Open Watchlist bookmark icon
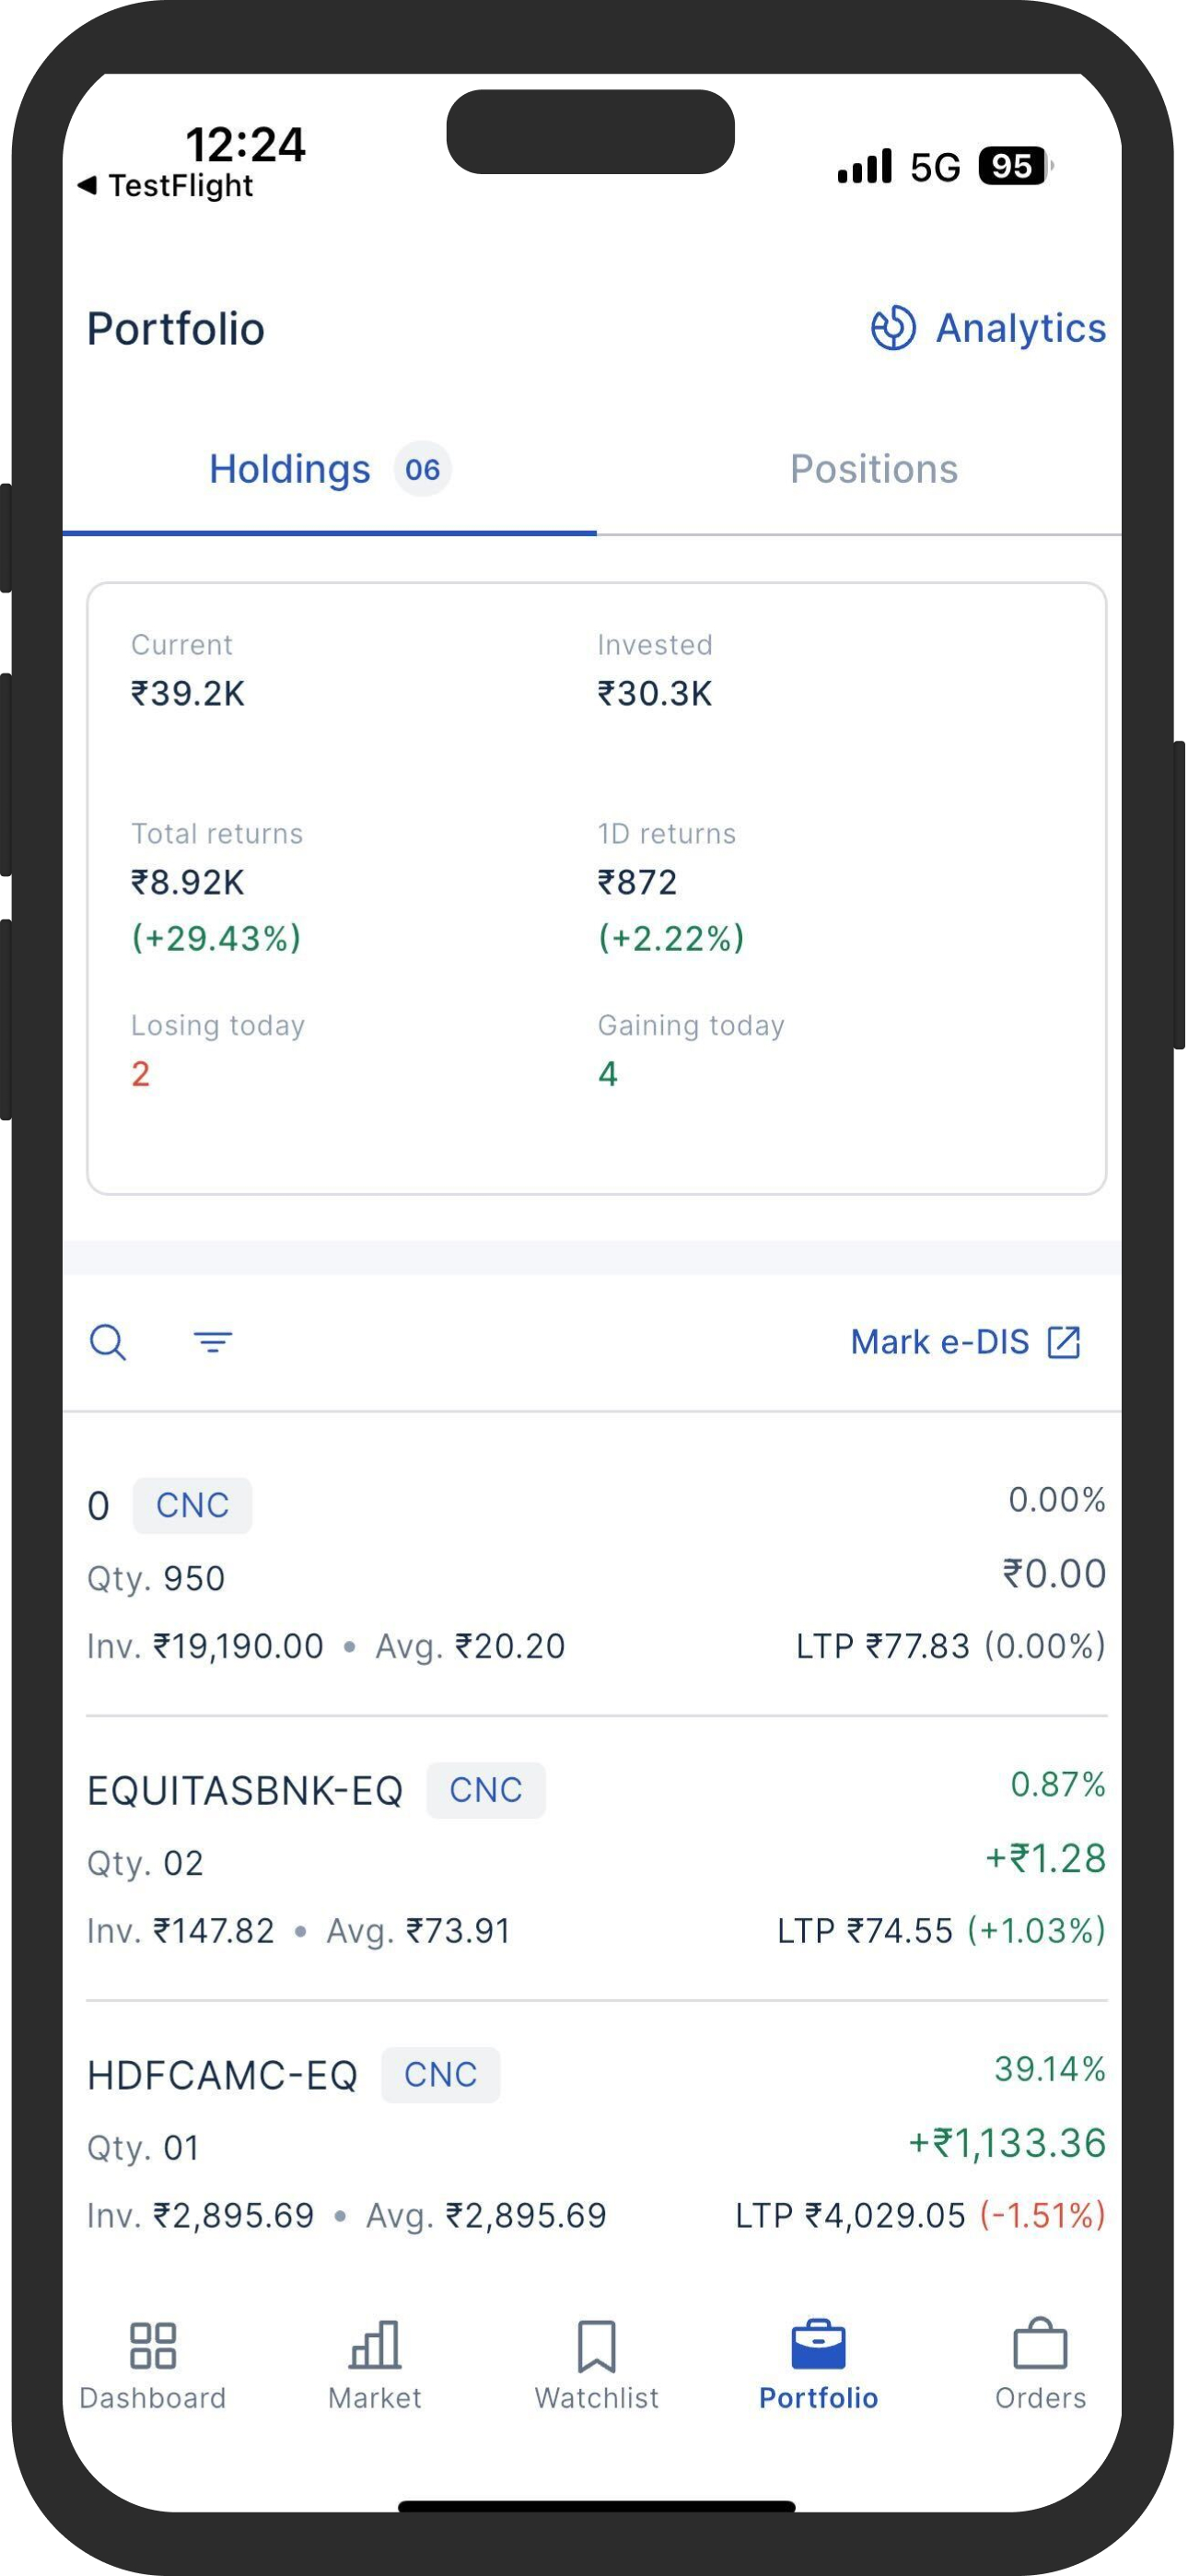 596,2346
